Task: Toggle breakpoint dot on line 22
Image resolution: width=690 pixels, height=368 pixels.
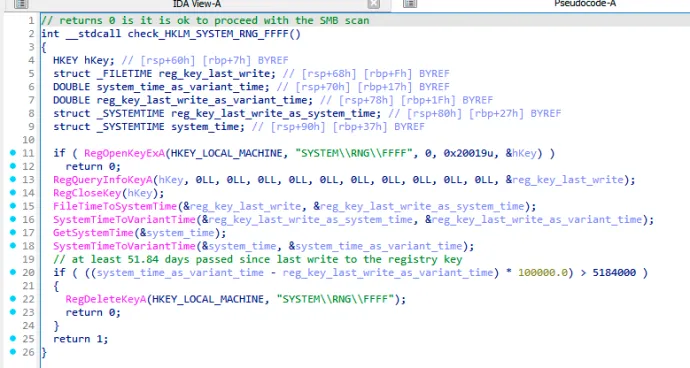Action: pyautogui.click(x=13, y=298)
